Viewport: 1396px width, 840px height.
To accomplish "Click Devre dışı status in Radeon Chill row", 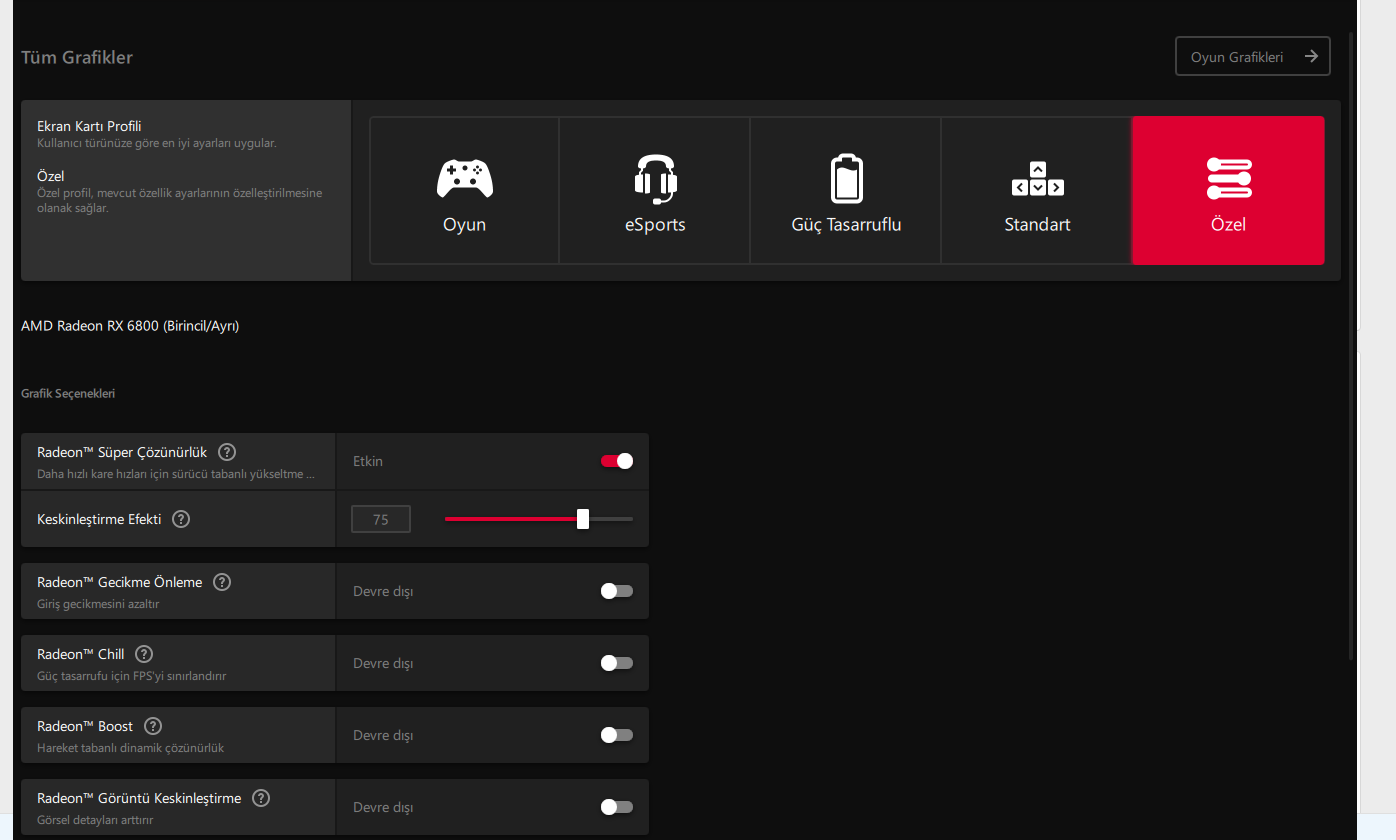I will pos(383,663).
